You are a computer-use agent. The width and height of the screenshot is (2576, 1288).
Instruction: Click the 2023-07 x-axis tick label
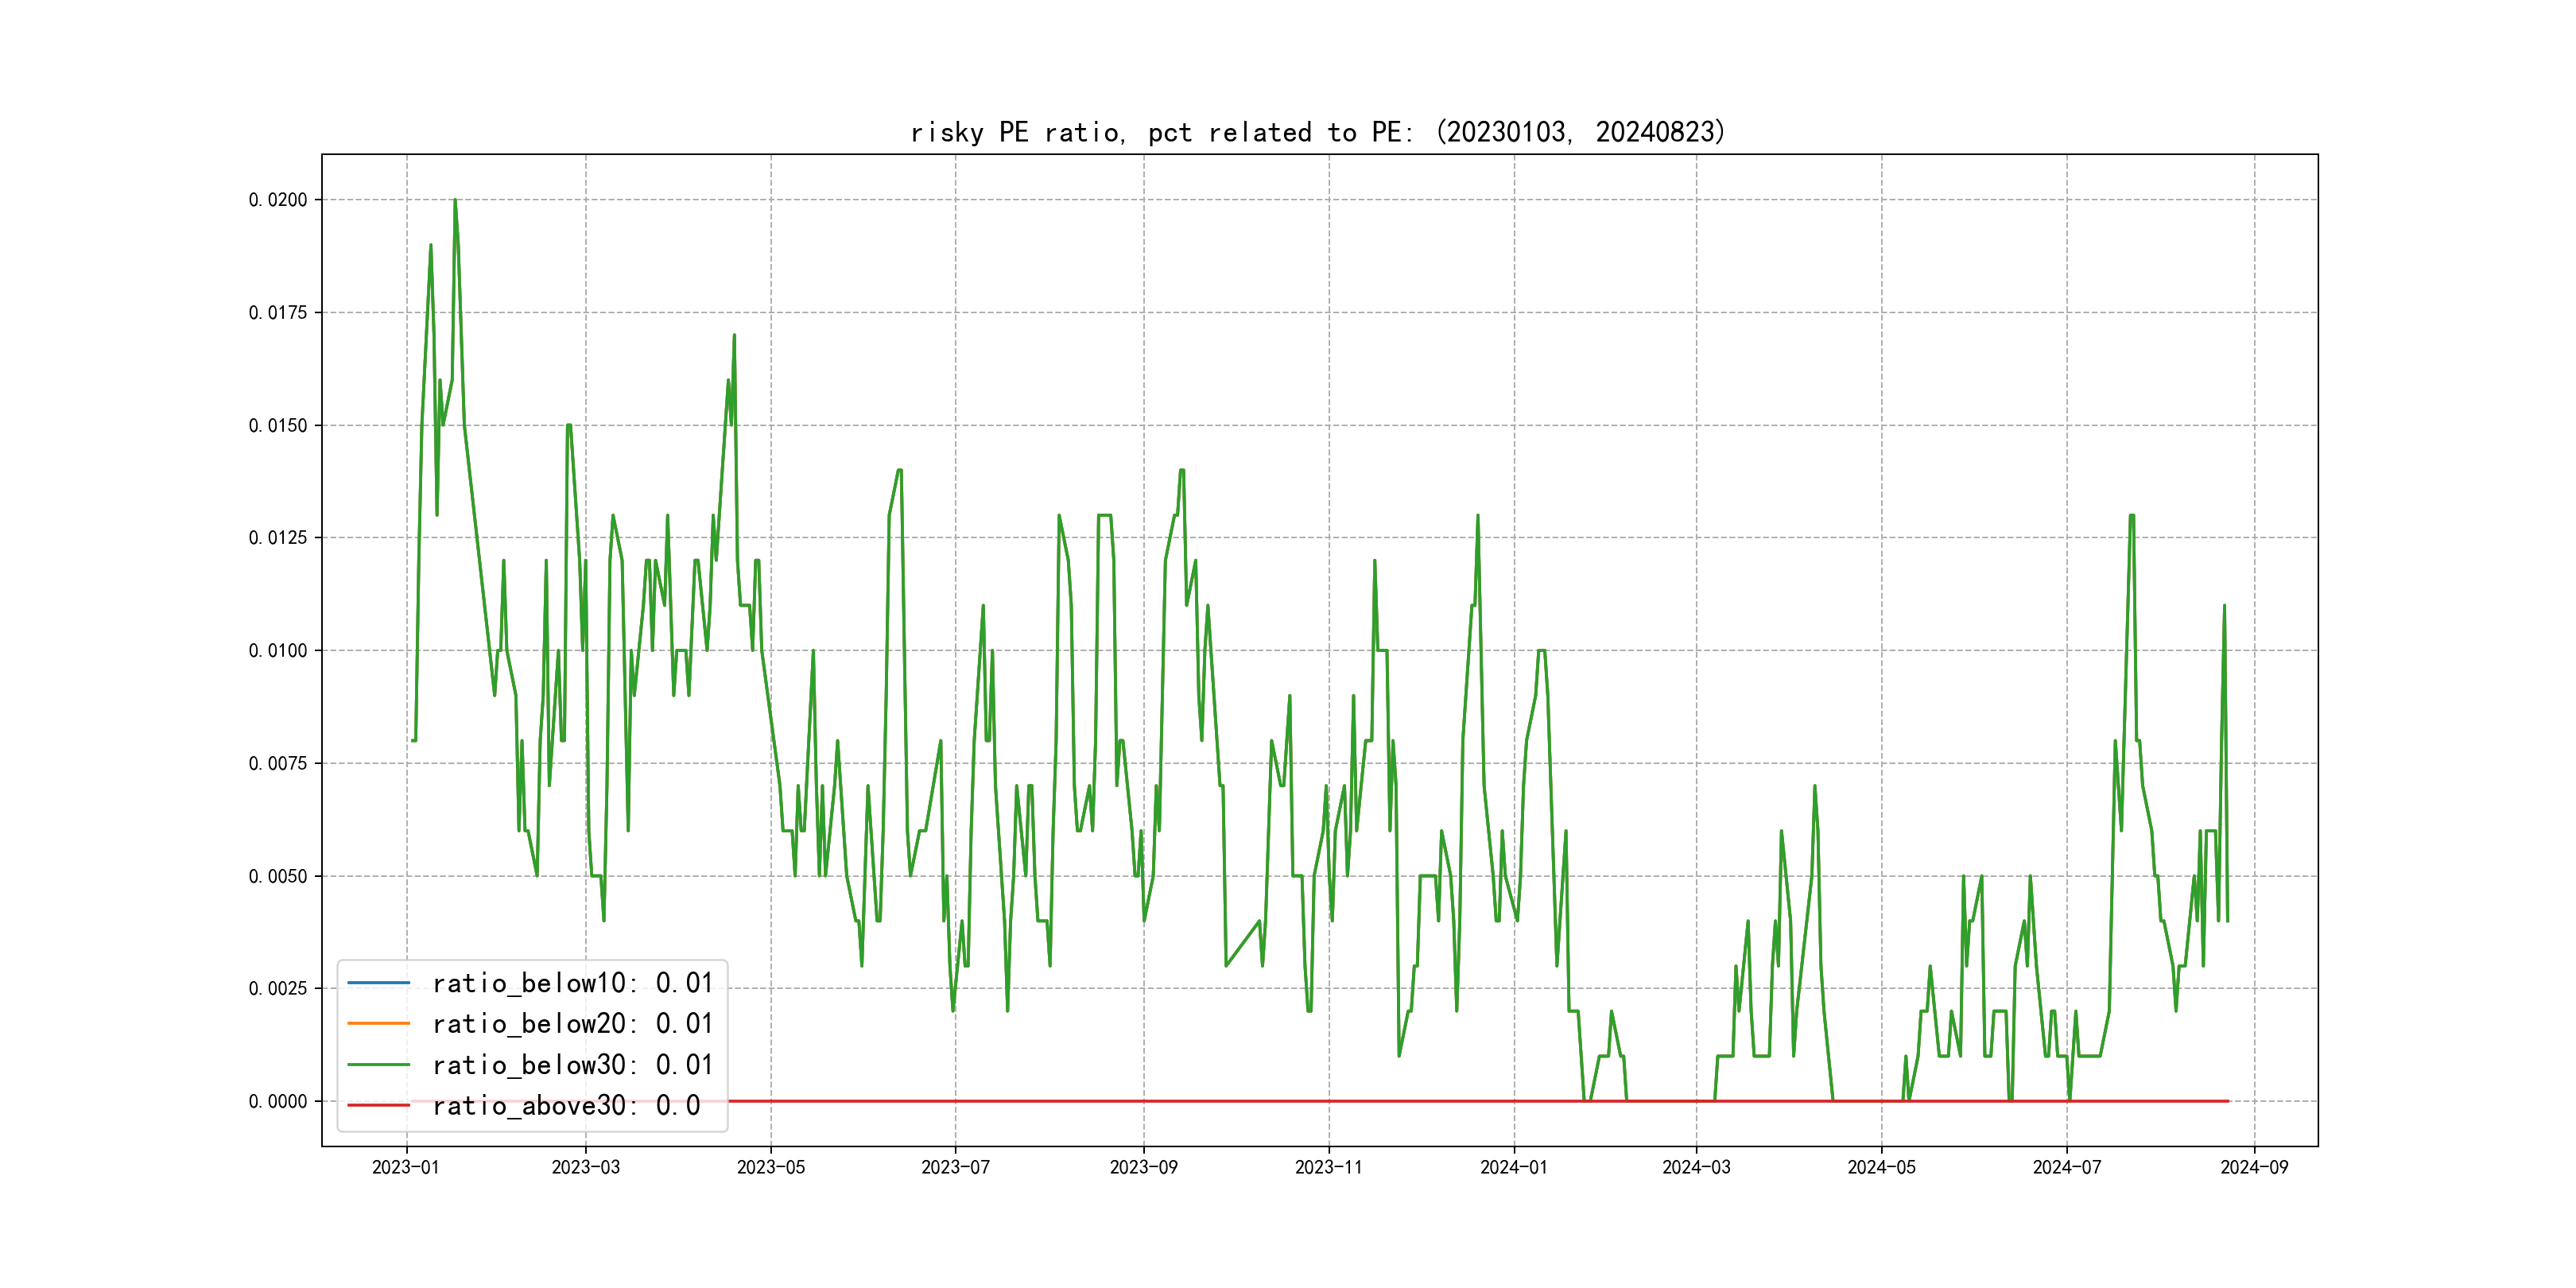click(955, 1167)
